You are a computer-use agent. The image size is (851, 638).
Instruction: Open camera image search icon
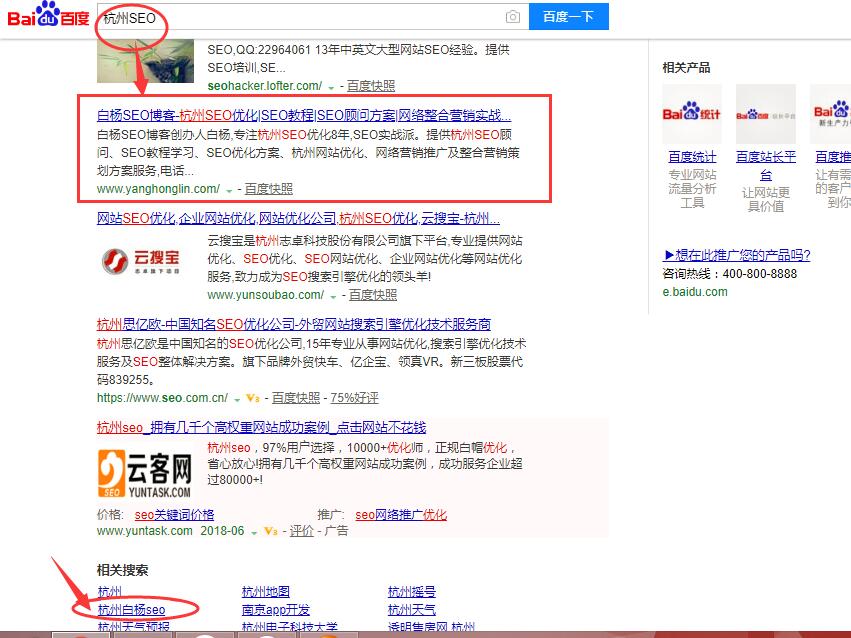[512, 17]
